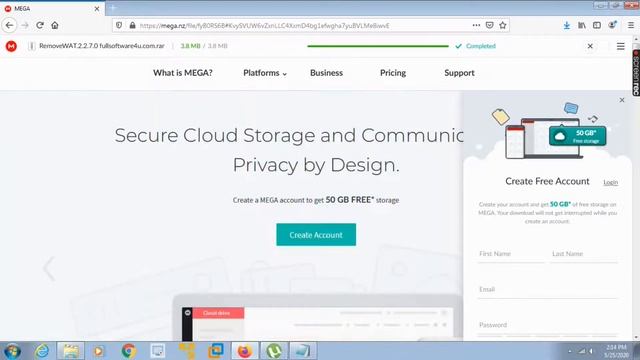Go back using the browser back arrow

pos(9,25)
